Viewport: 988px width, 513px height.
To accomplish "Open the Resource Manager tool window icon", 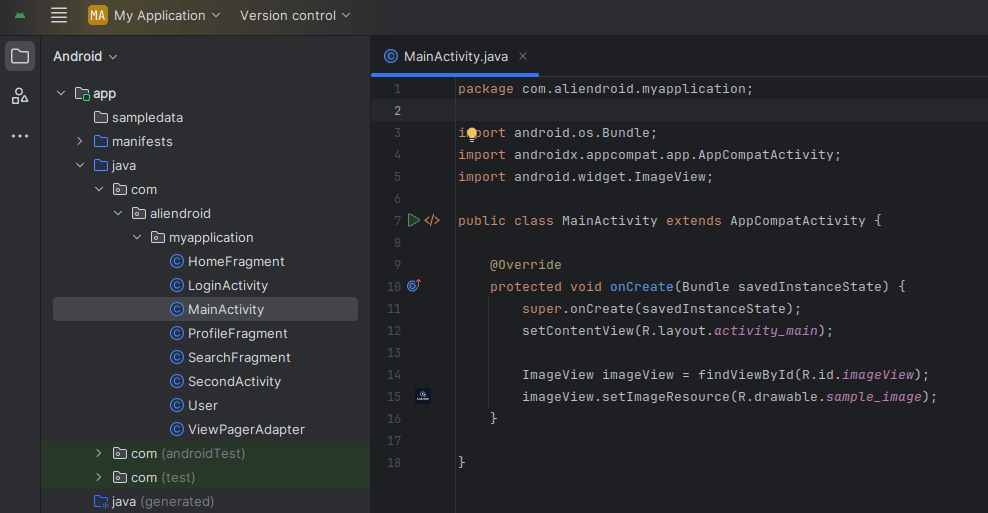I will (20, 96).
